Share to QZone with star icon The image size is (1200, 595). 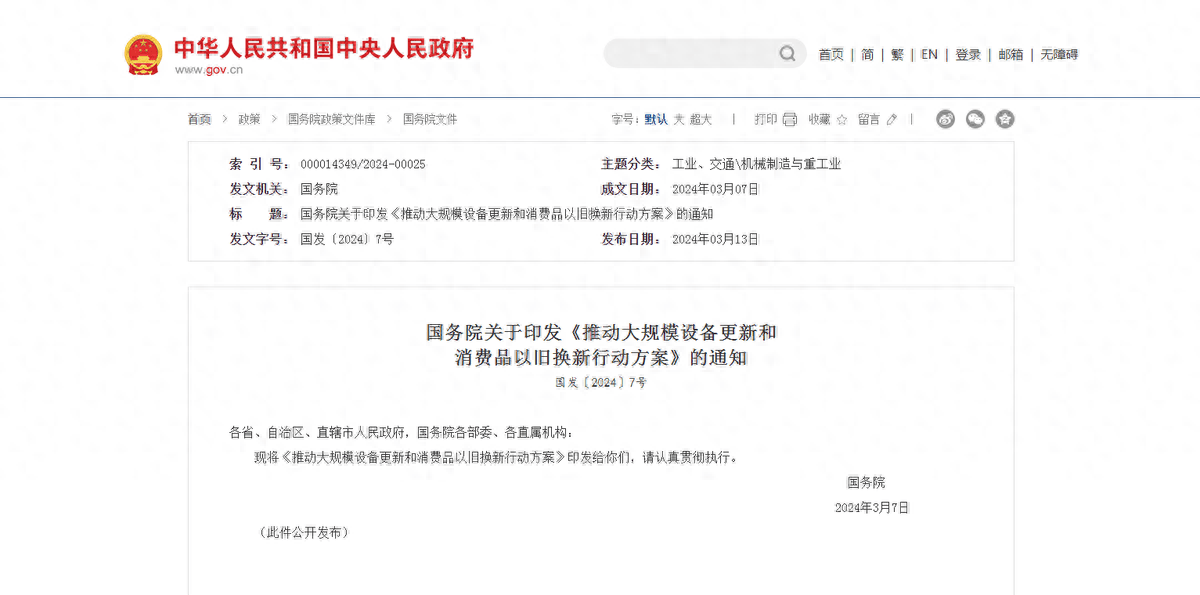1005,119
